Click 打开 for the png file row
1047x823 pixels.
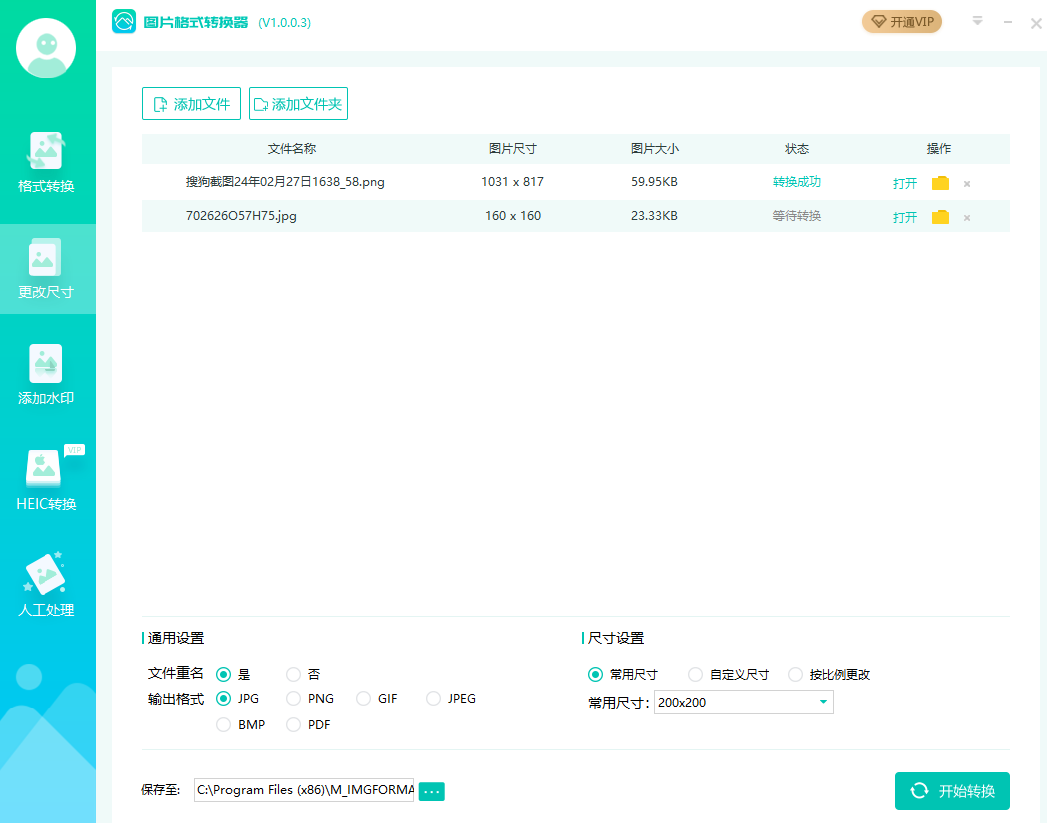[905, 183]
